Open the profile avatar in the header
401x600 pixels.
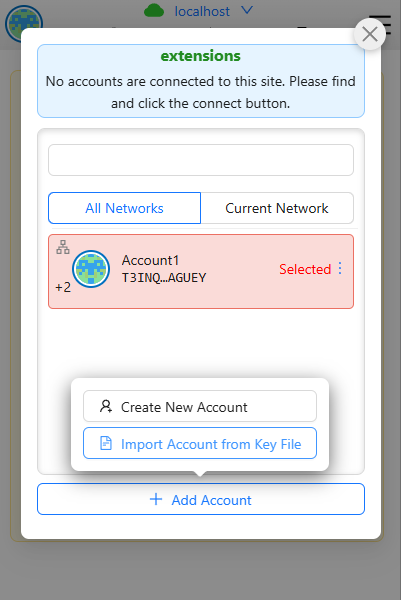[24, 23]
